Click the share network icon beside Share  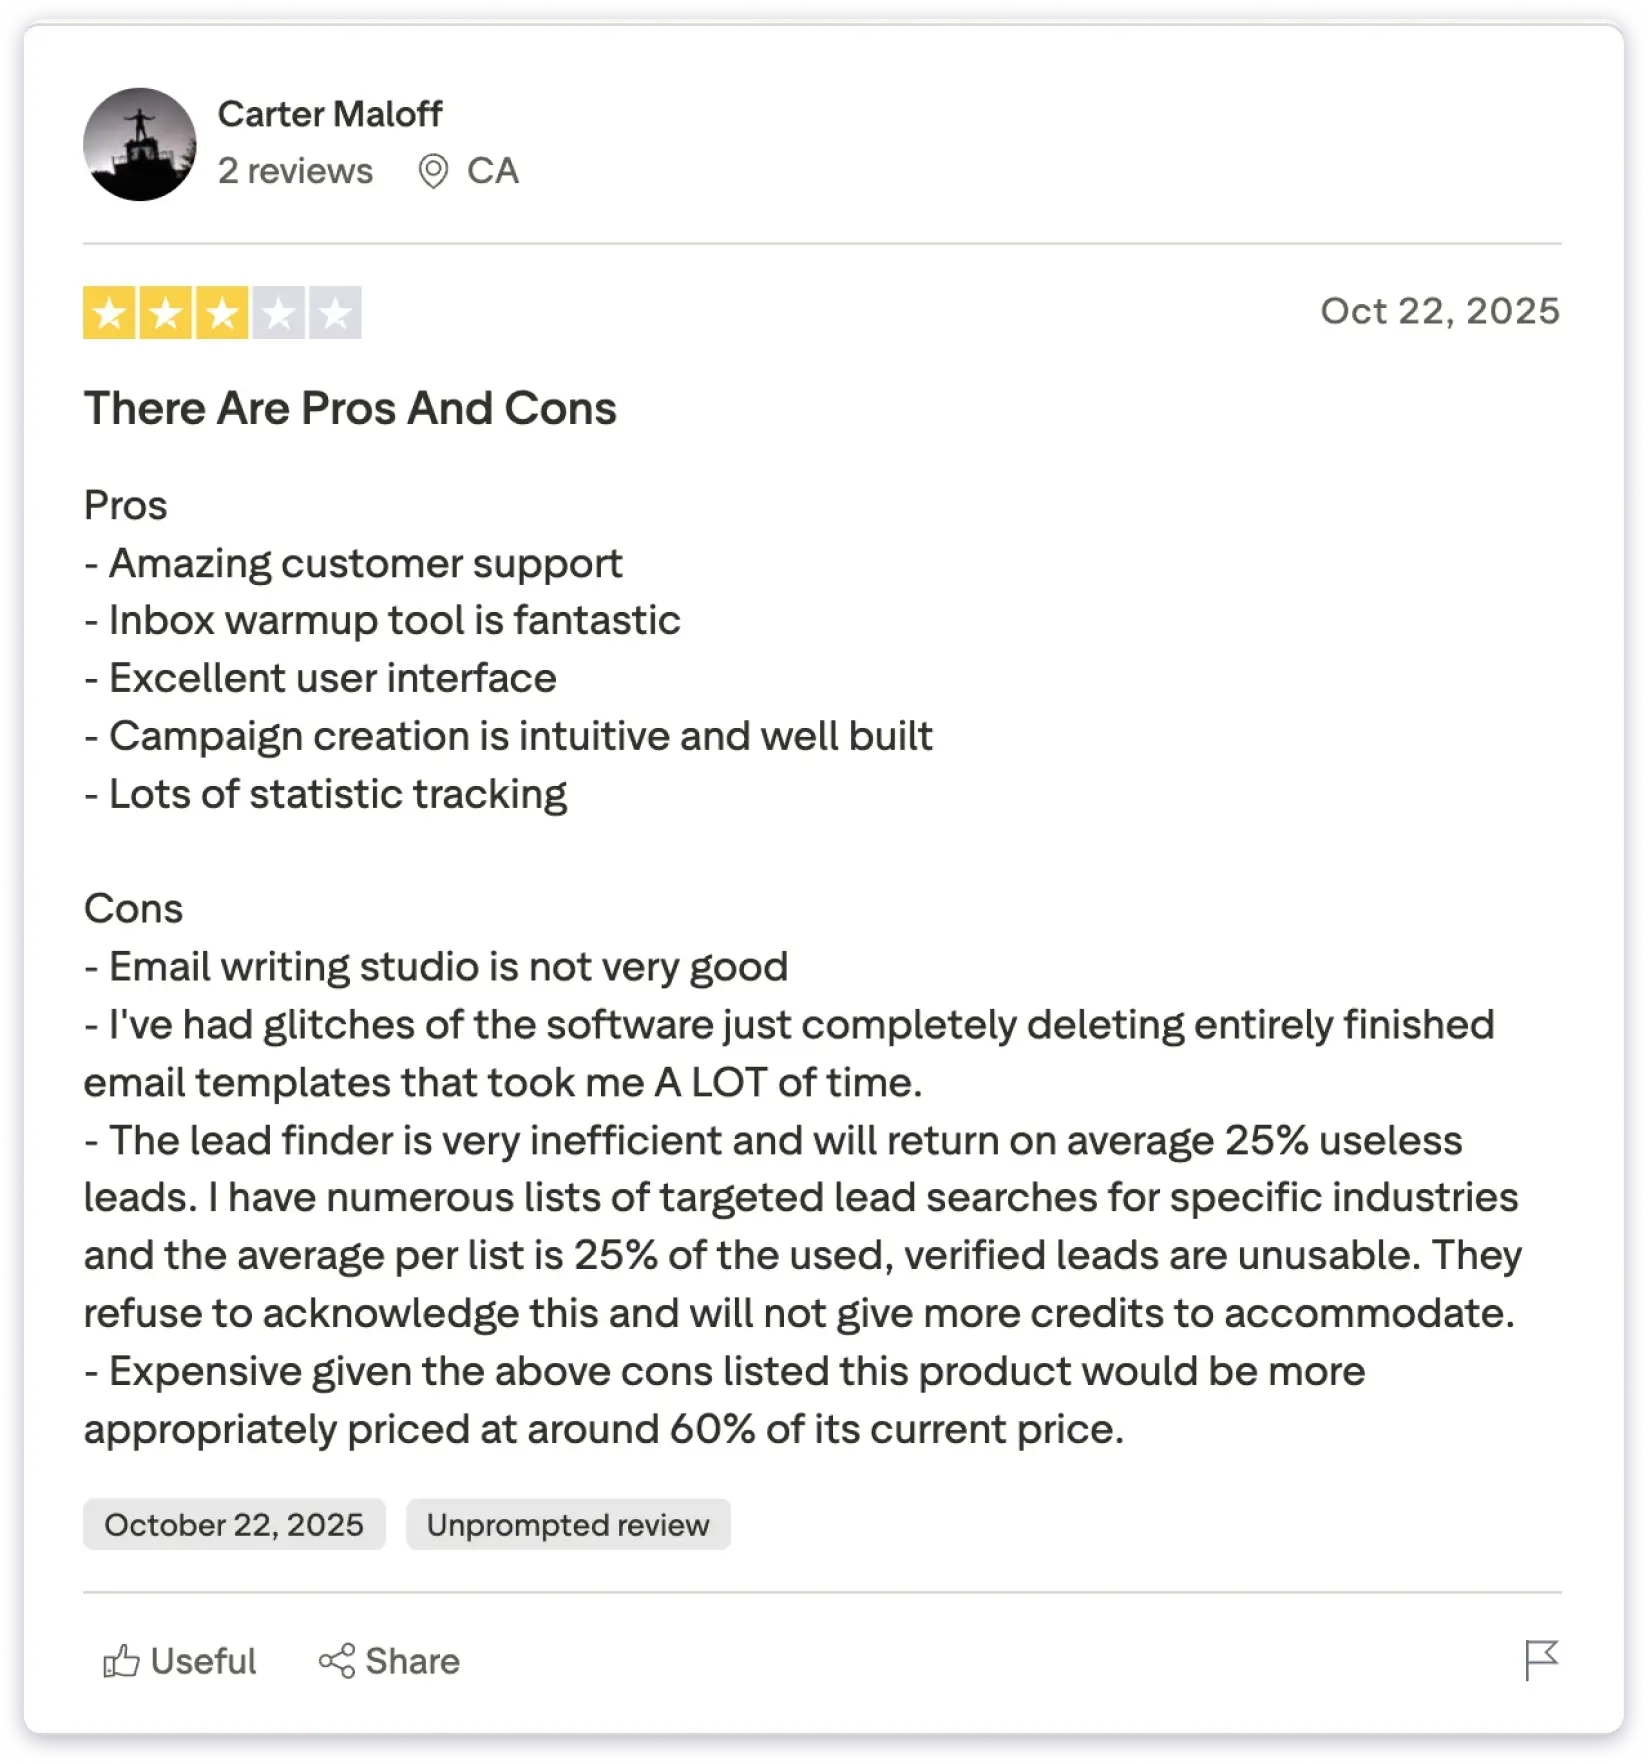[x=338, y=1660]
